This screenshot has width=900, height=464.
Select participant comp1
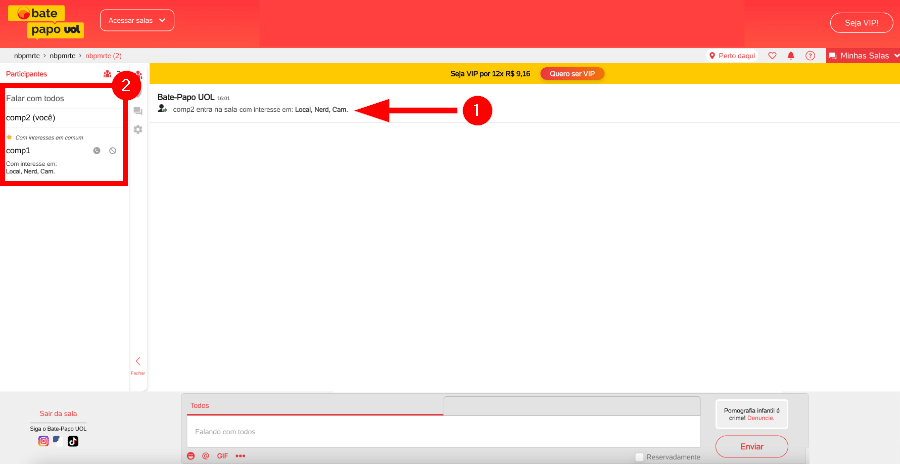(x=18, y=150)
